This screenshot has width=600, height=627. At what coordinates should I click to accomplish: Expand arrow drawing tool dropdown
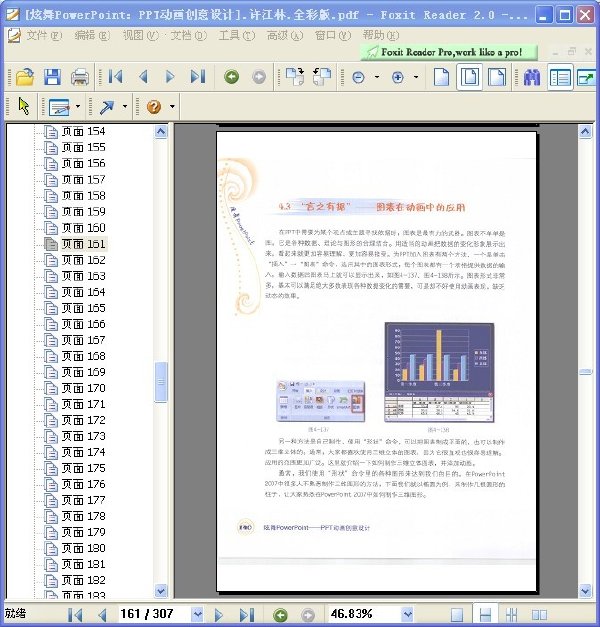click(x=125, y=106)
